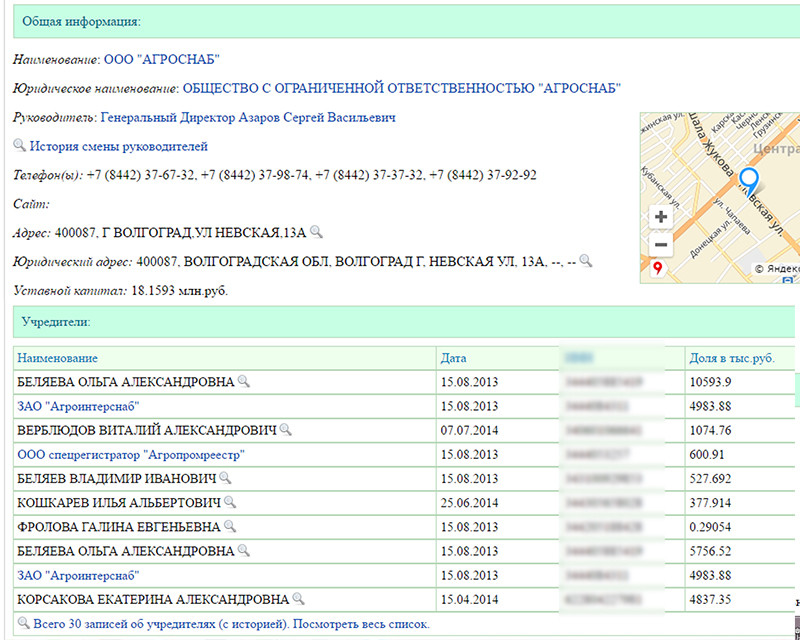
Task: Select phone number +7 (8442) 37-37-32
Action: click(x=369, y=175)
